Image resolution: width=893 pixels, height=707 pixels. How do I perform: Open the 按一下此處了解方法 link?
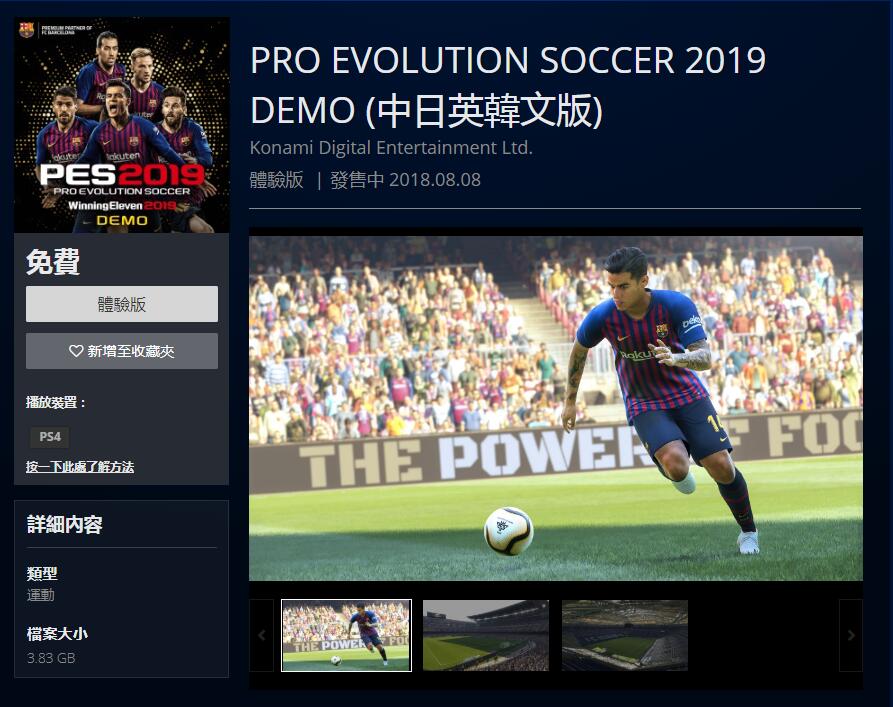click(x=80, y=467)
